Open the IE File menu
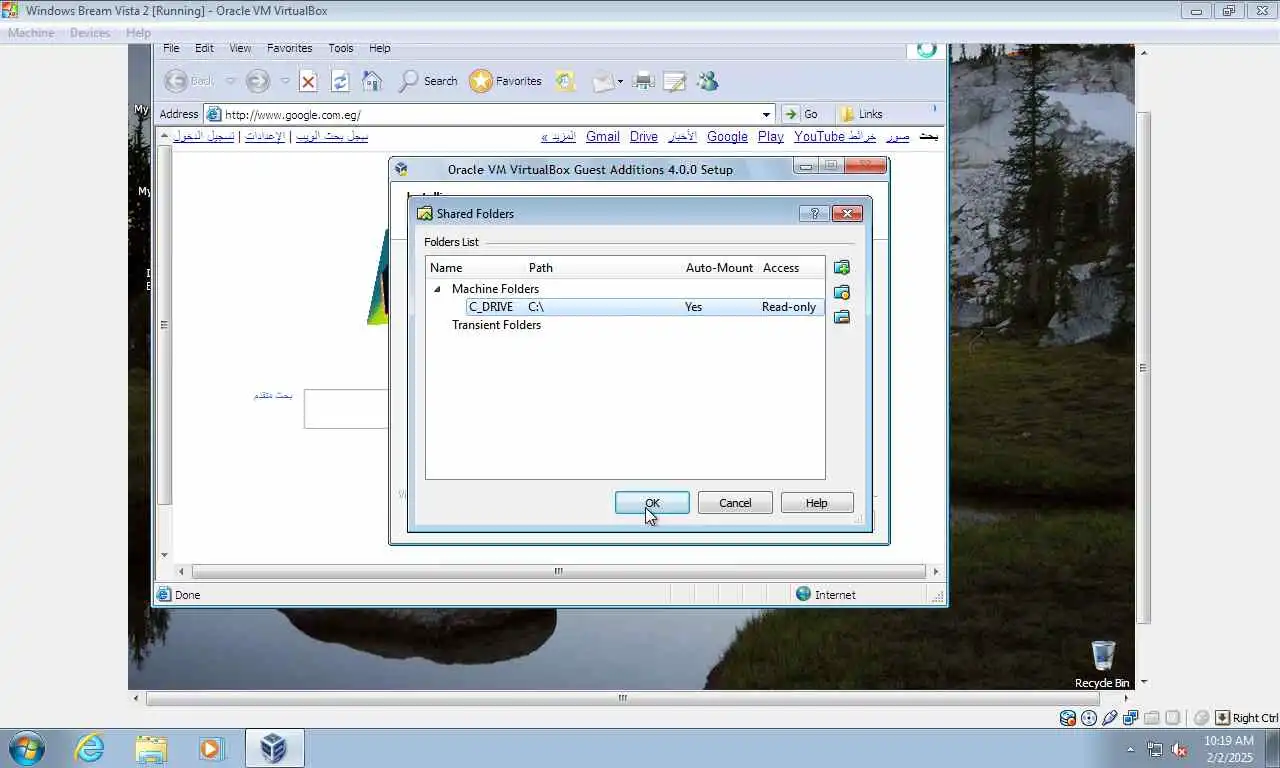The width and height of the screenshot is (1280, 768). pos(171,48)
